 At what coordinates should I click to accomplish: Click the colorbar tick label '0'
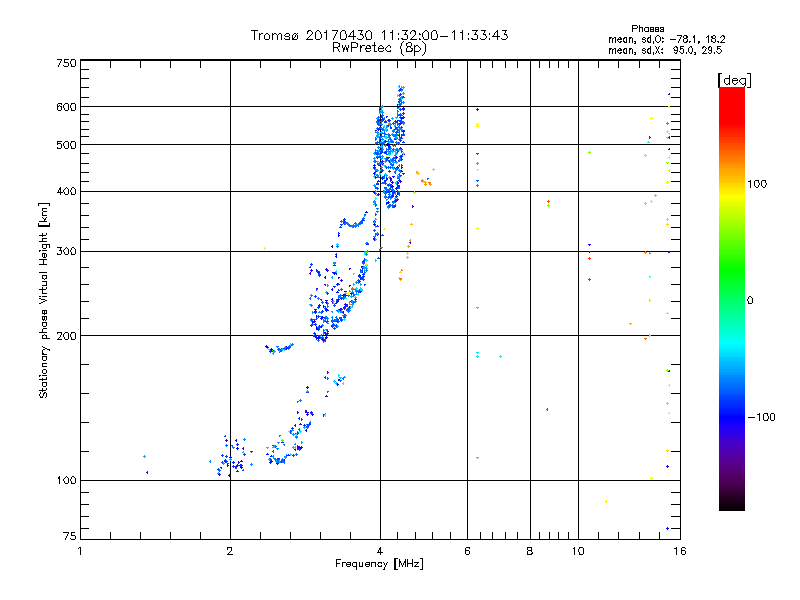pyautogui.click(x=749, y=300)
